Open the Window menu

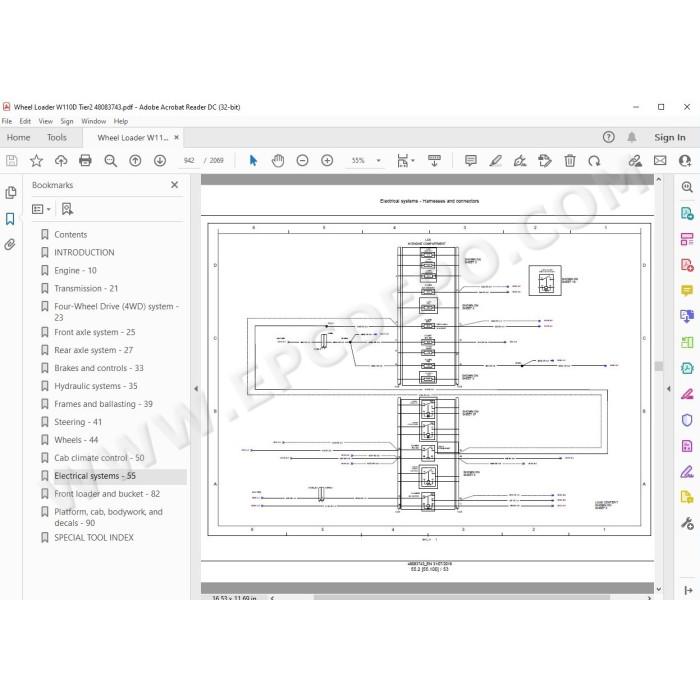(x=94, y=121)
